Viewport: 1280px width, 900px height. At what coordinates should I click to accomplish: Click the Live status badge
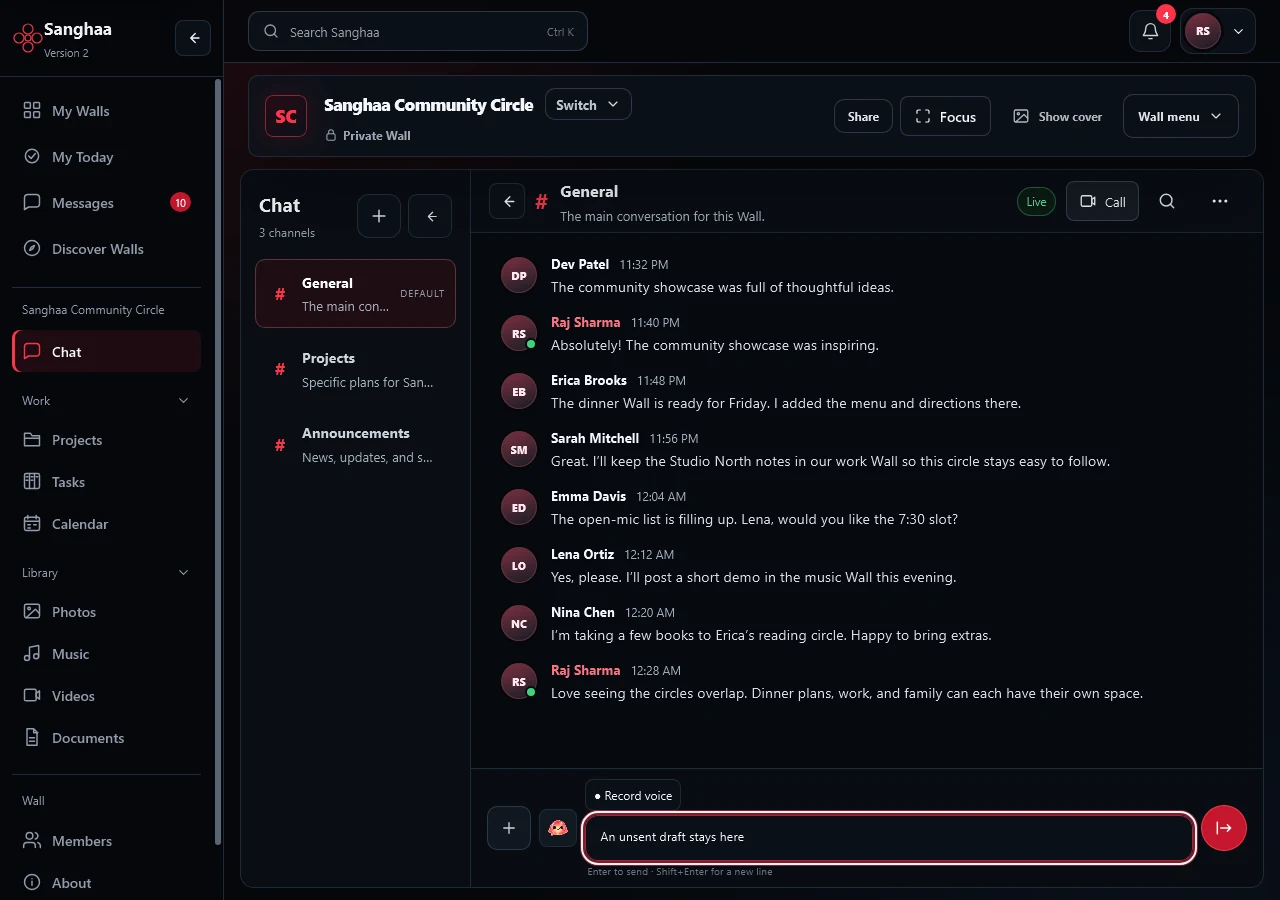pyautogui.click(x=1036, y=201)
